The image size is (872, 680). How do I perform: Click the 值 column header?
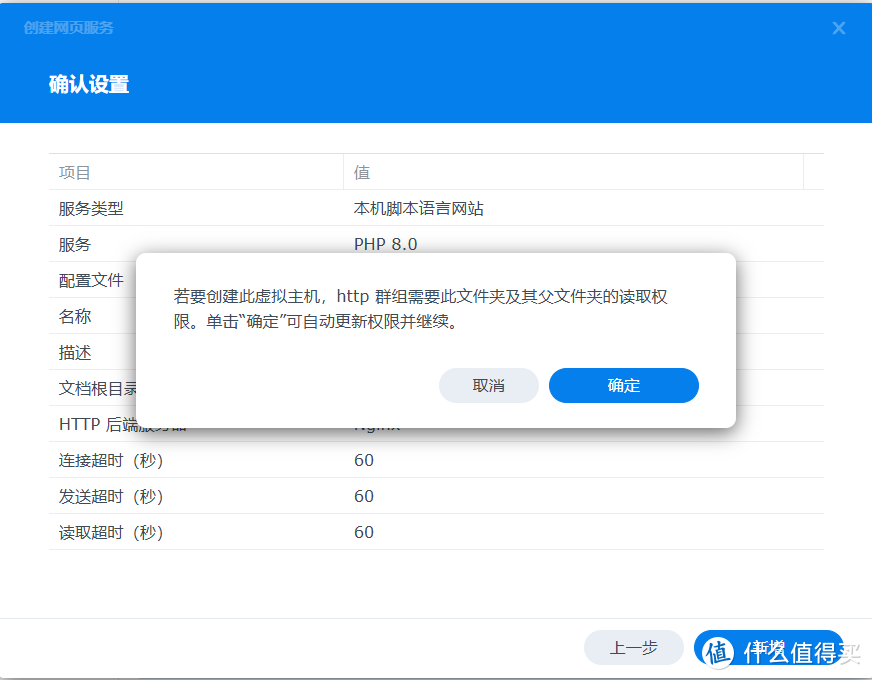(361, 172)
